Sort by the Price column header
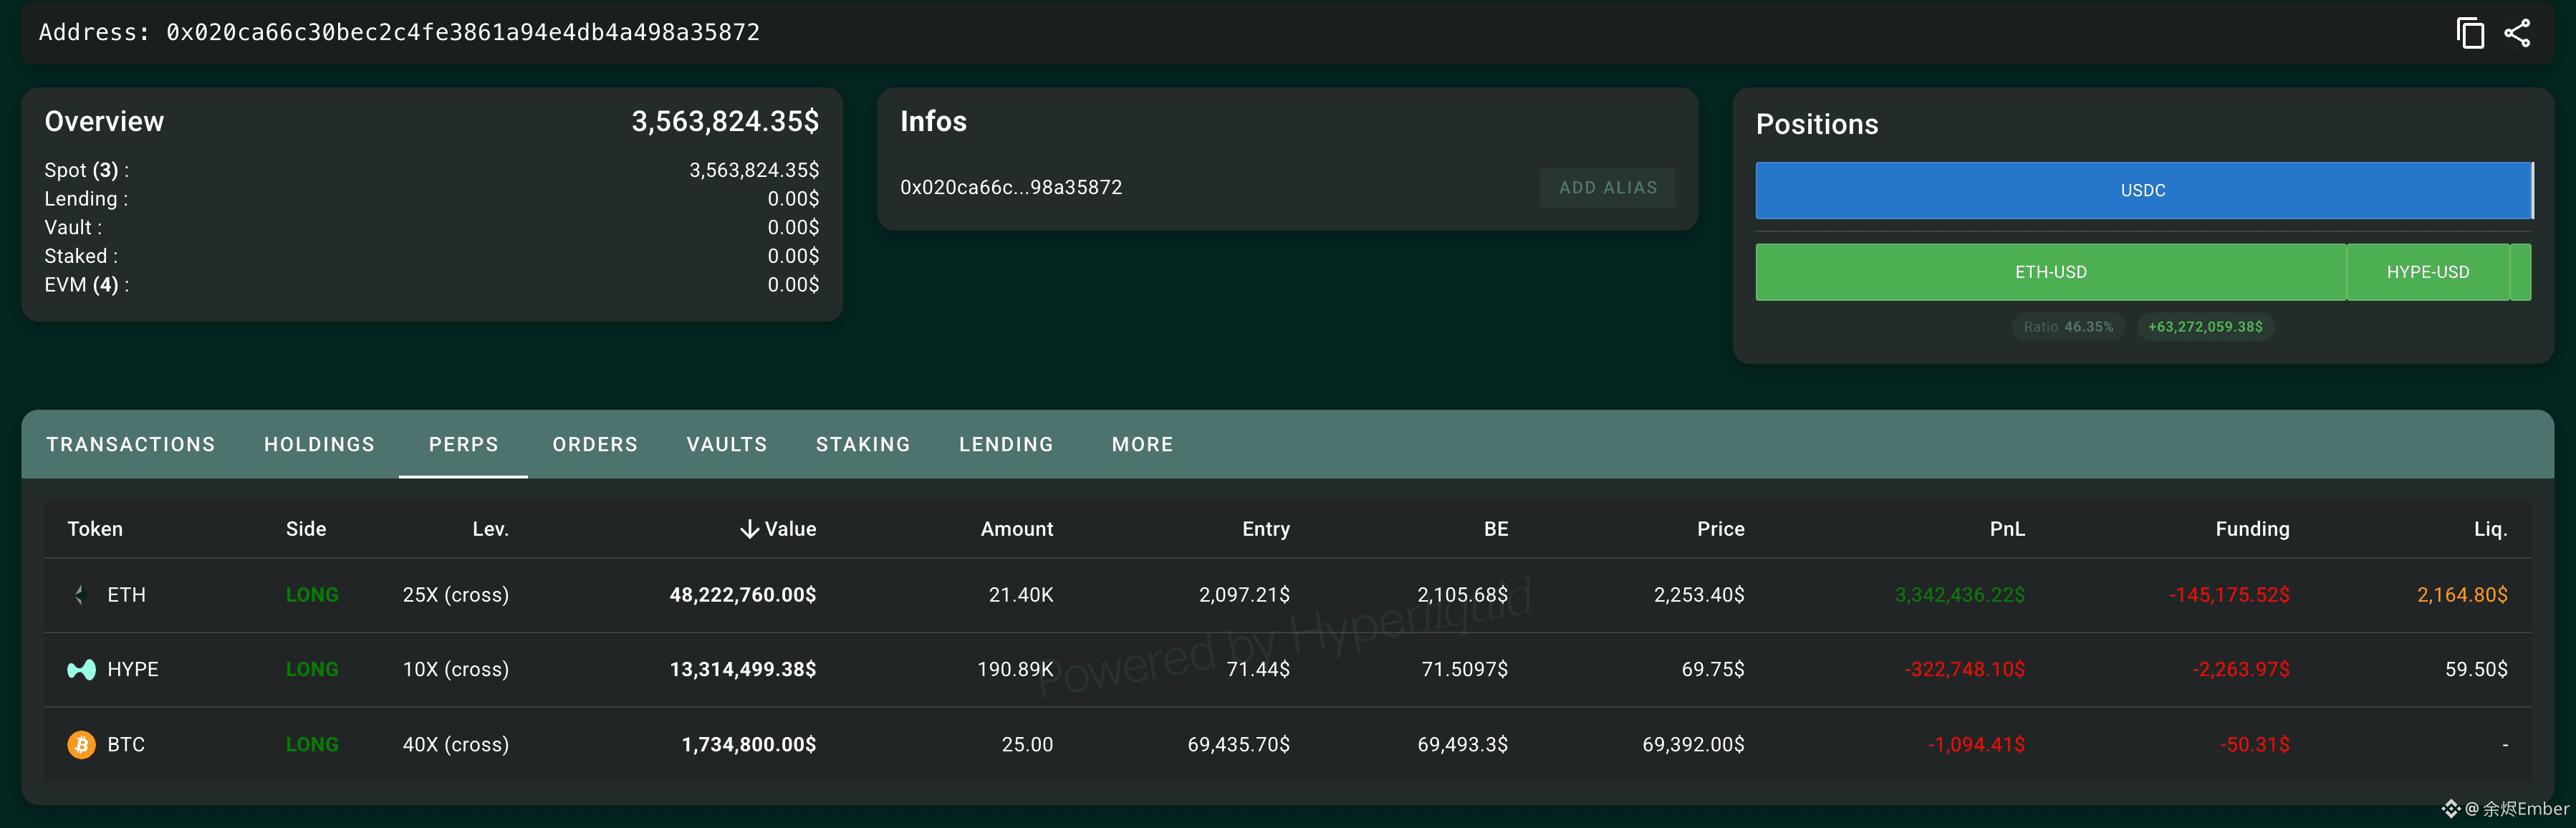This screenshot has height=828, width=2576. (x=1720, y=529)
